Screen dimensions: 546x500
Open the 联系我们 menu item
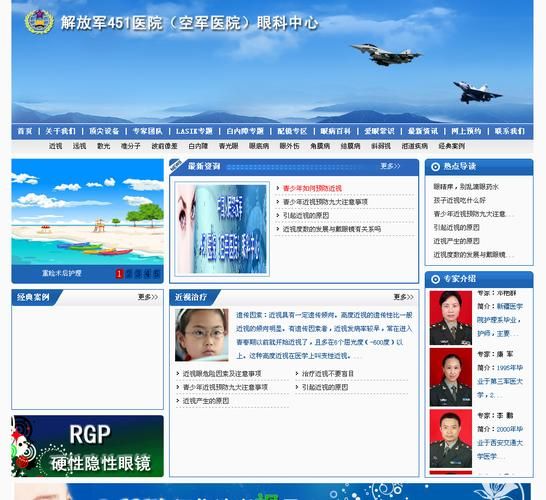click(x=510, y=131)
